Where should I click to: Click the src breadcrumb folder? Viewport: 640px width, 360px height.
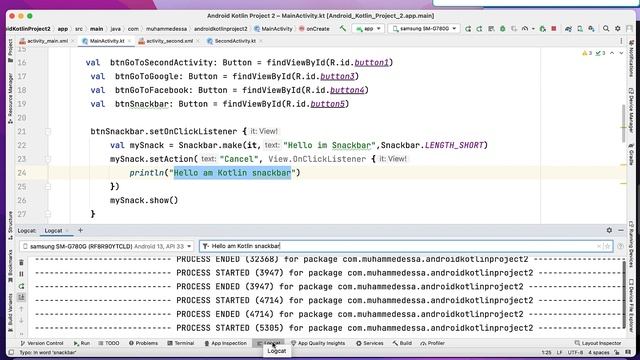(79, 29)
